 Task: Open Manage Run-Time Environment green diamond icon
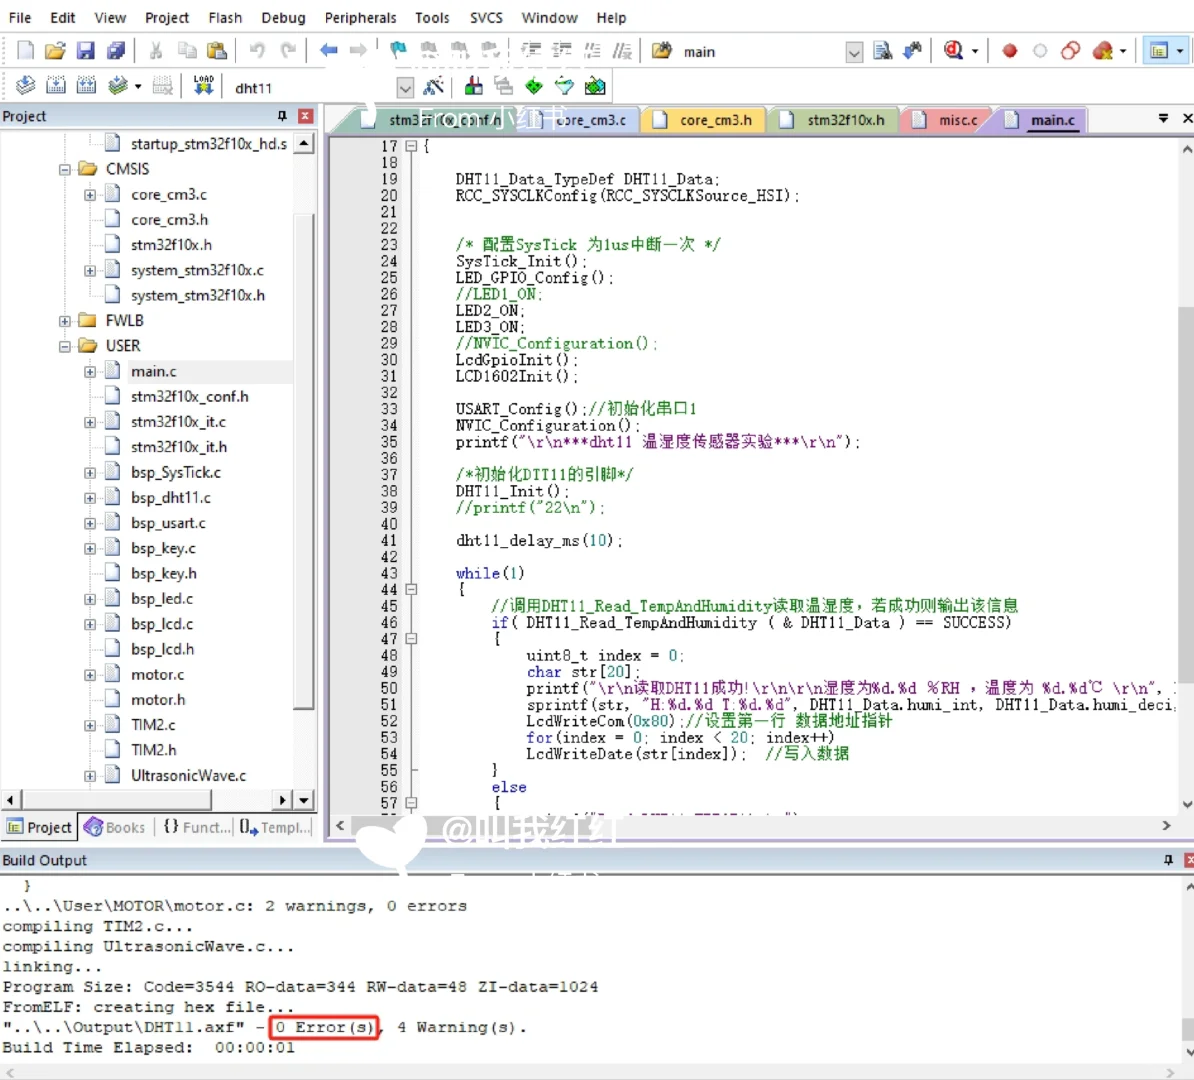[534, 87]
